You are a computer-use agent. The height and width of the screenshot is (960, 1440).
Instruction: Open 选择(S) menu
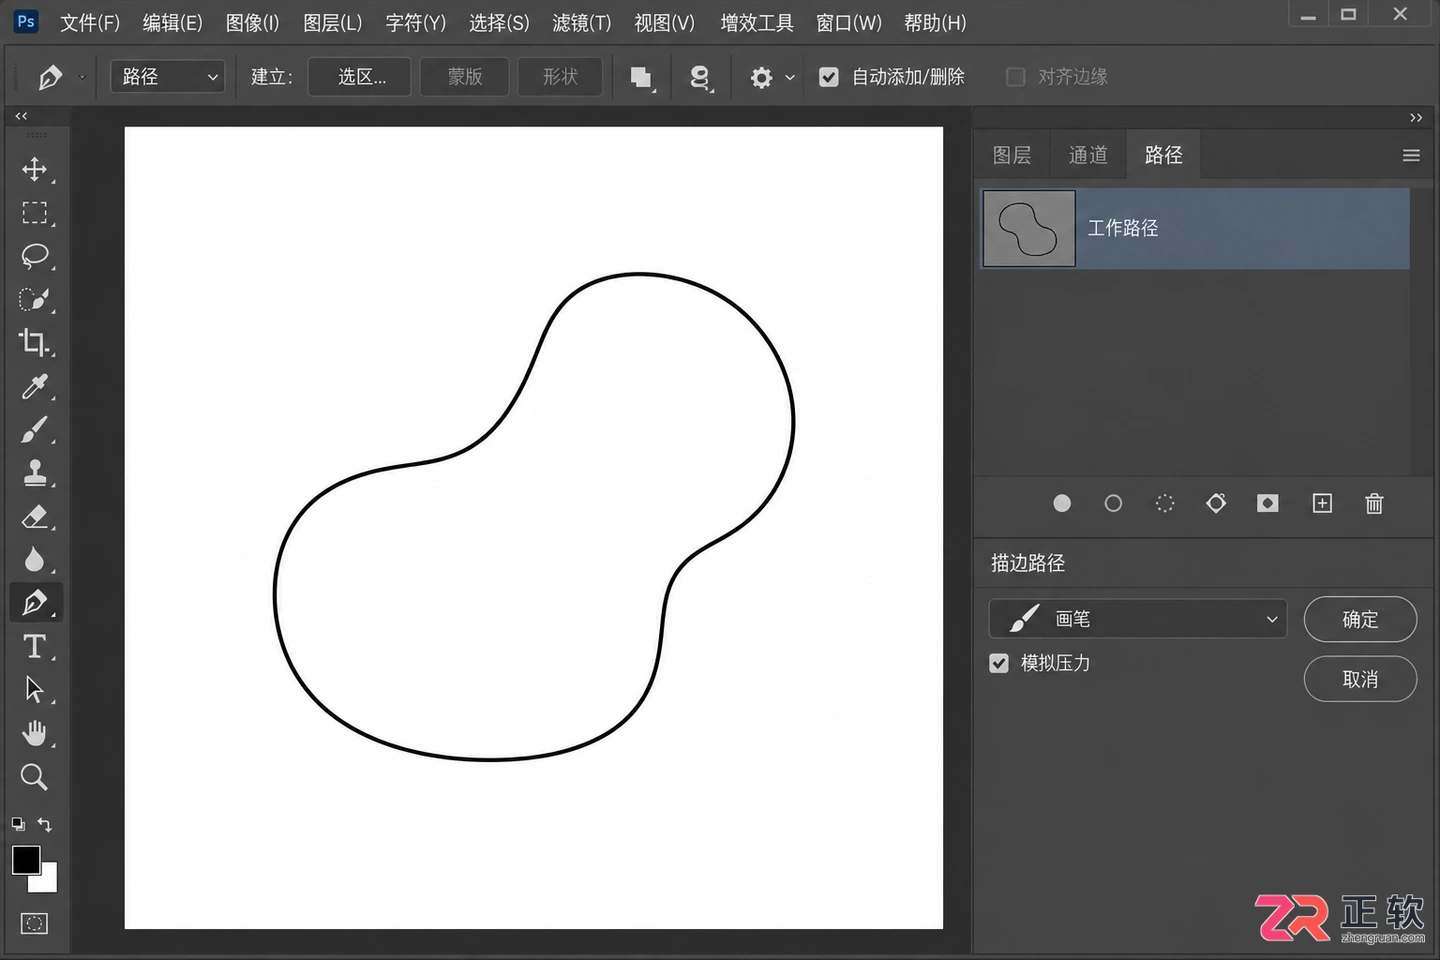[499, 22]
